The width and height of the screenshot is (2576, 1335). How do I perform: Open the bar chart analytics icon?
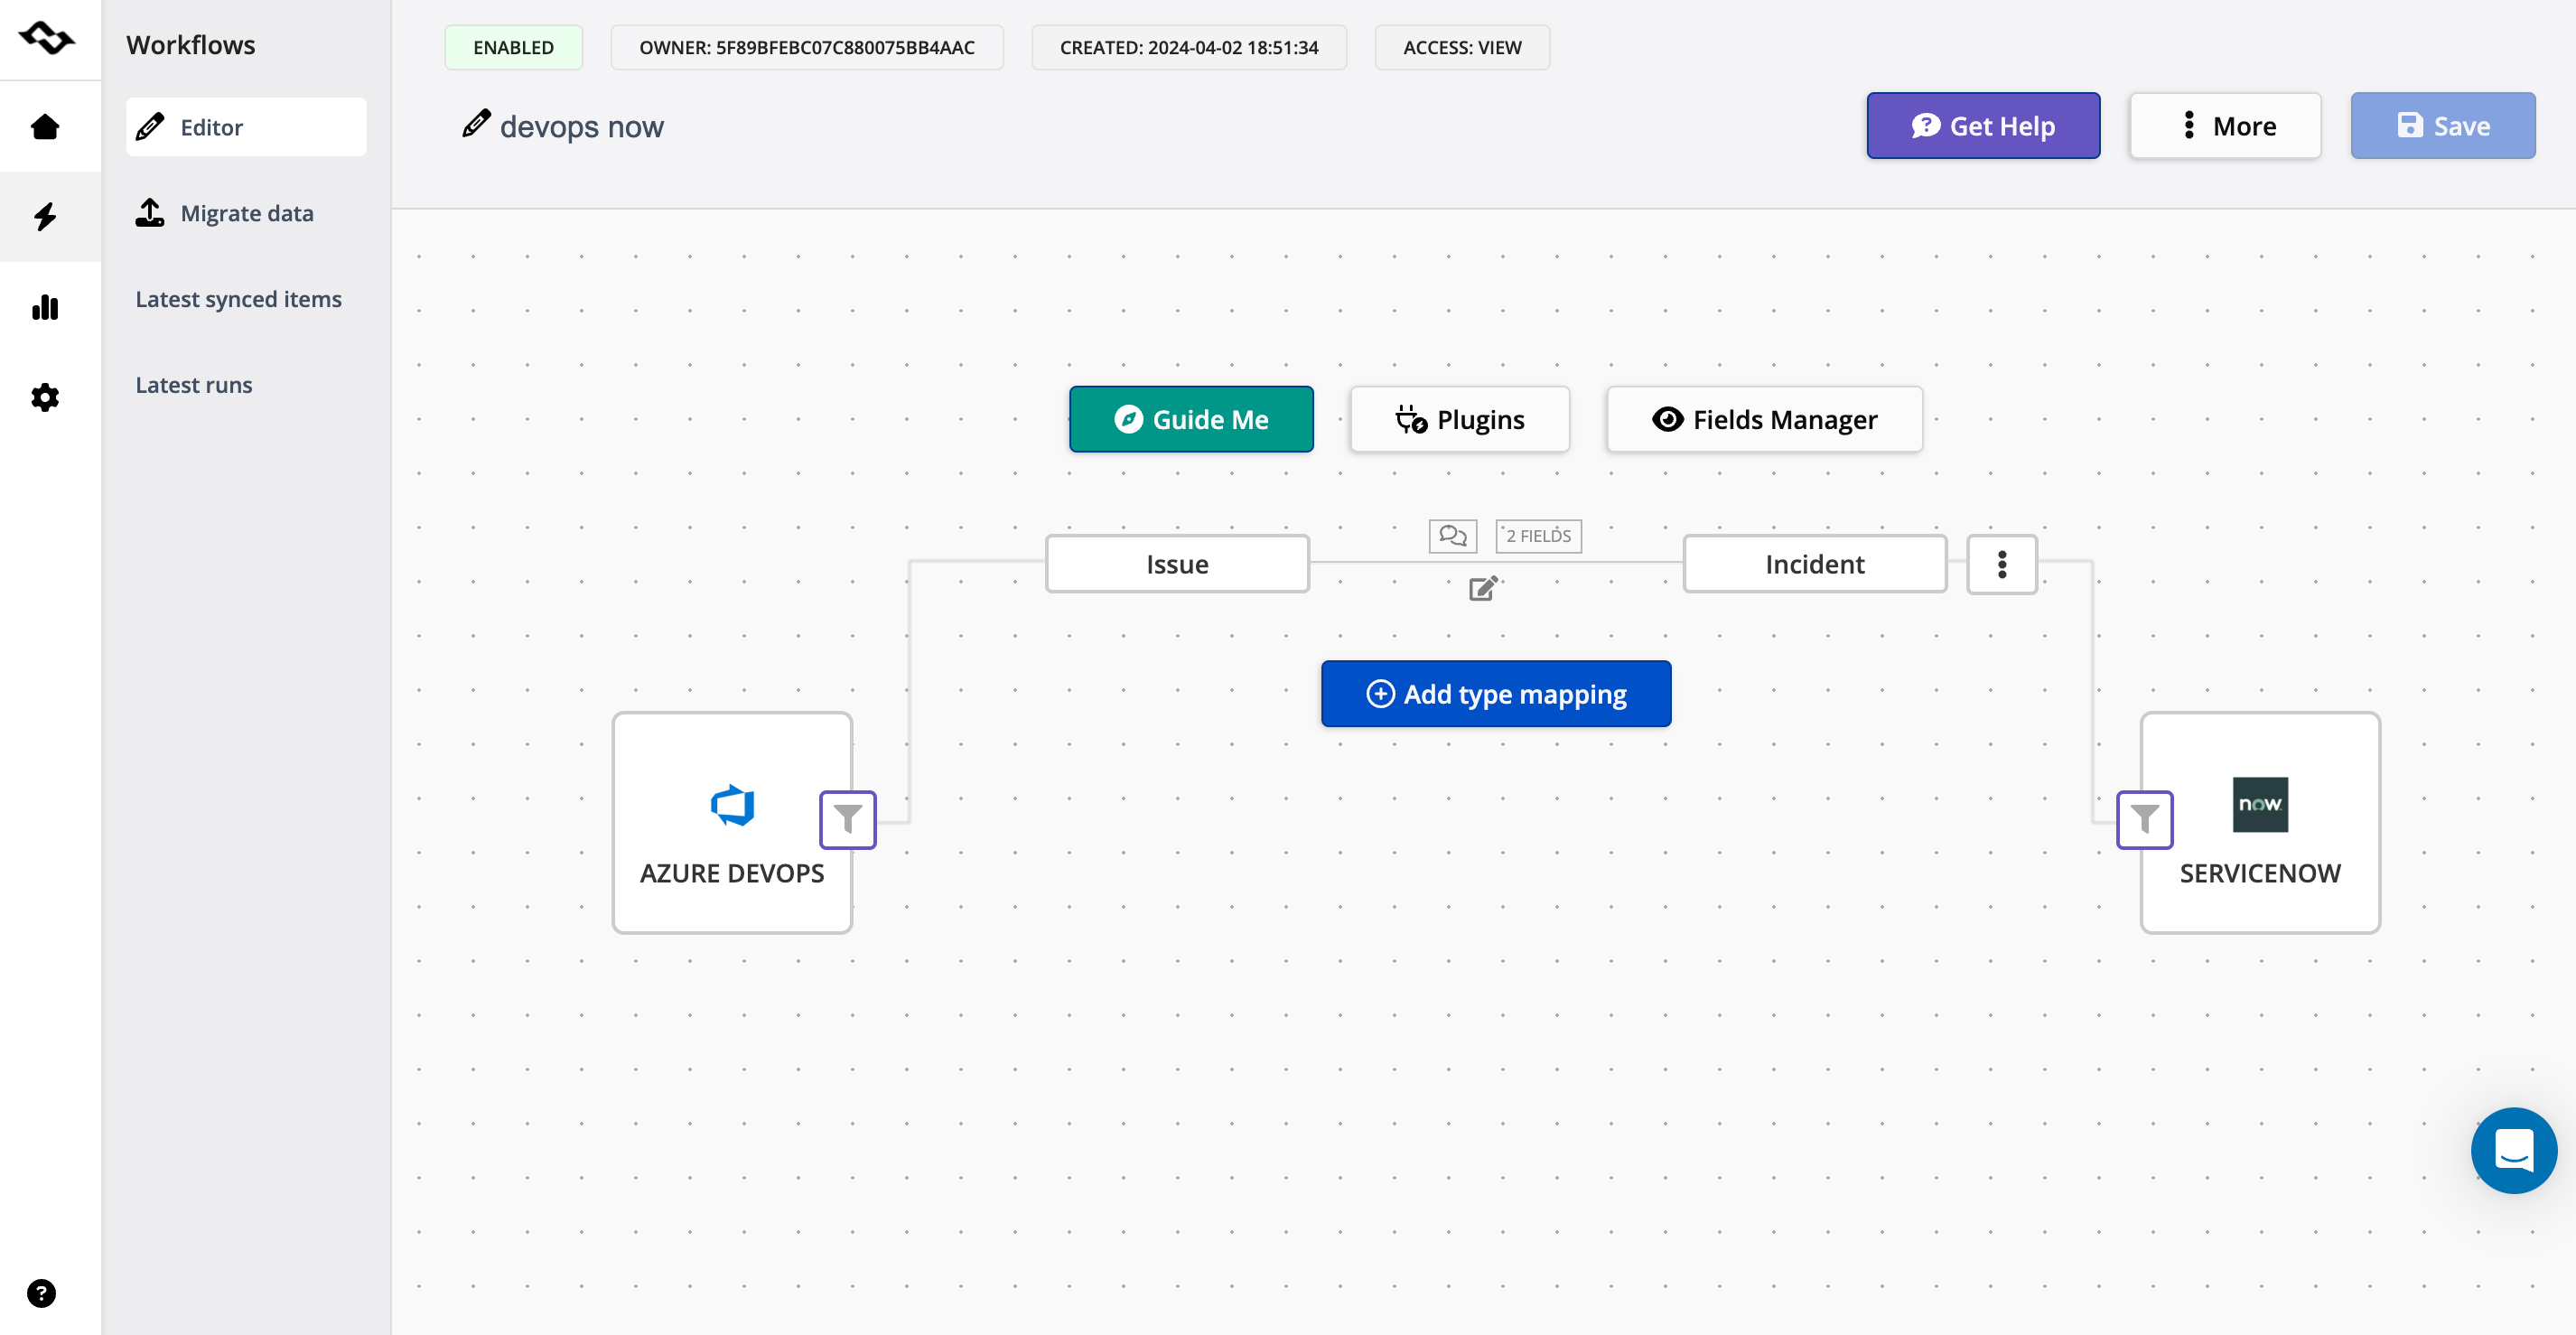pyautogui.click(x=45, y=307)
